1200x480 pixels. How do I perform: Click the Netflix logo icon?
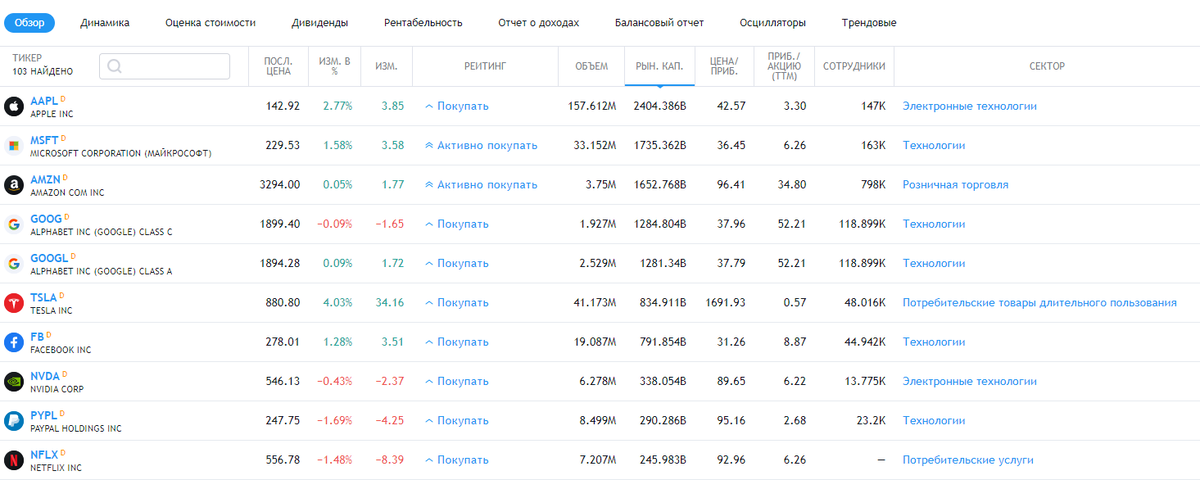click(14, 461)
